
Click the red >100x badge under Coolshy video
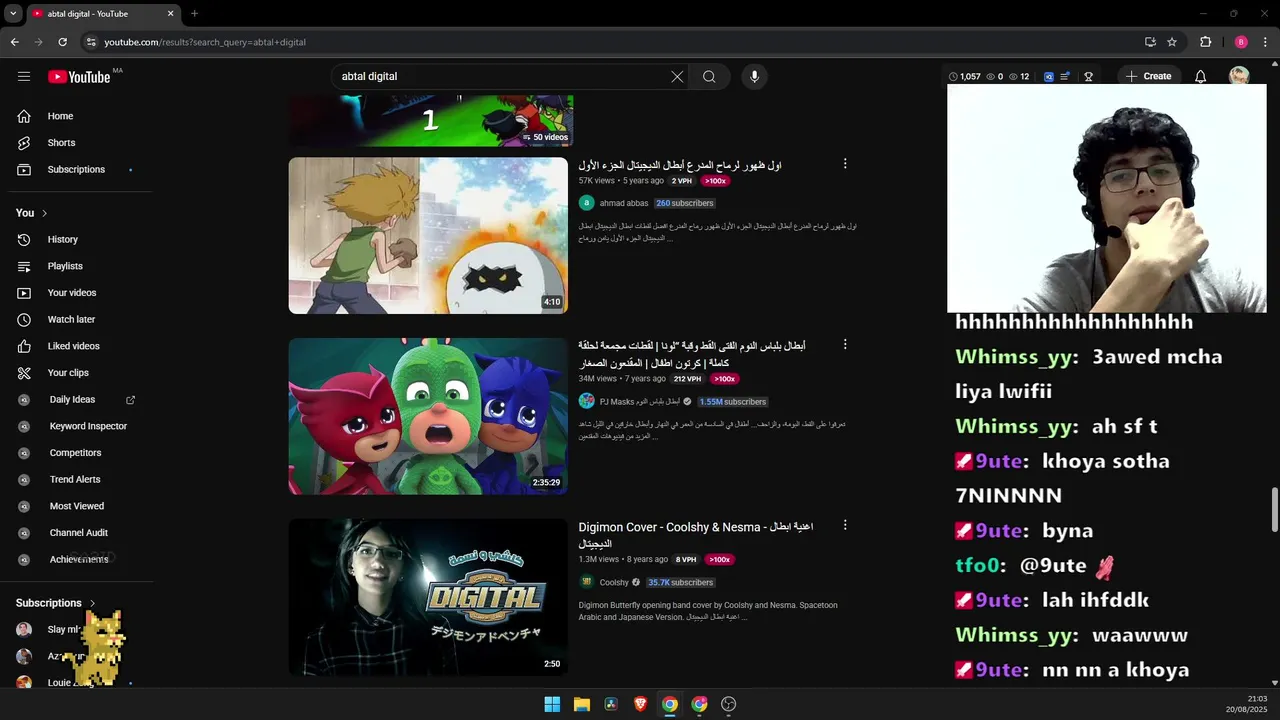(719, 560)
